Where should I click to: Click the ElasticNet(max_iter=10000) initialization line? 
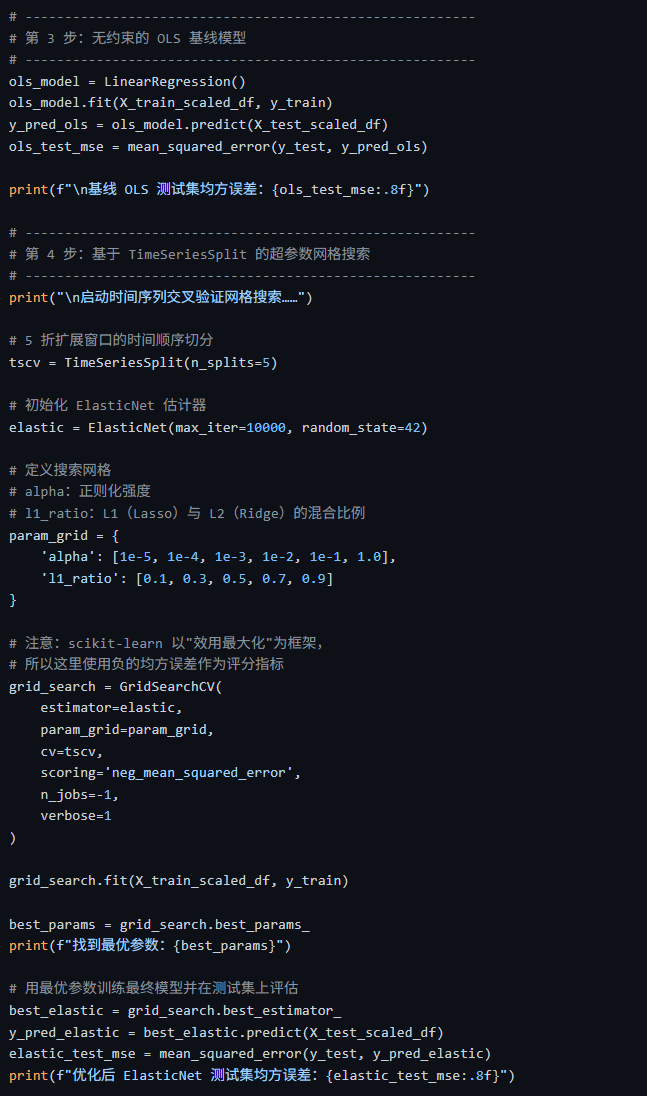[218, 427]
